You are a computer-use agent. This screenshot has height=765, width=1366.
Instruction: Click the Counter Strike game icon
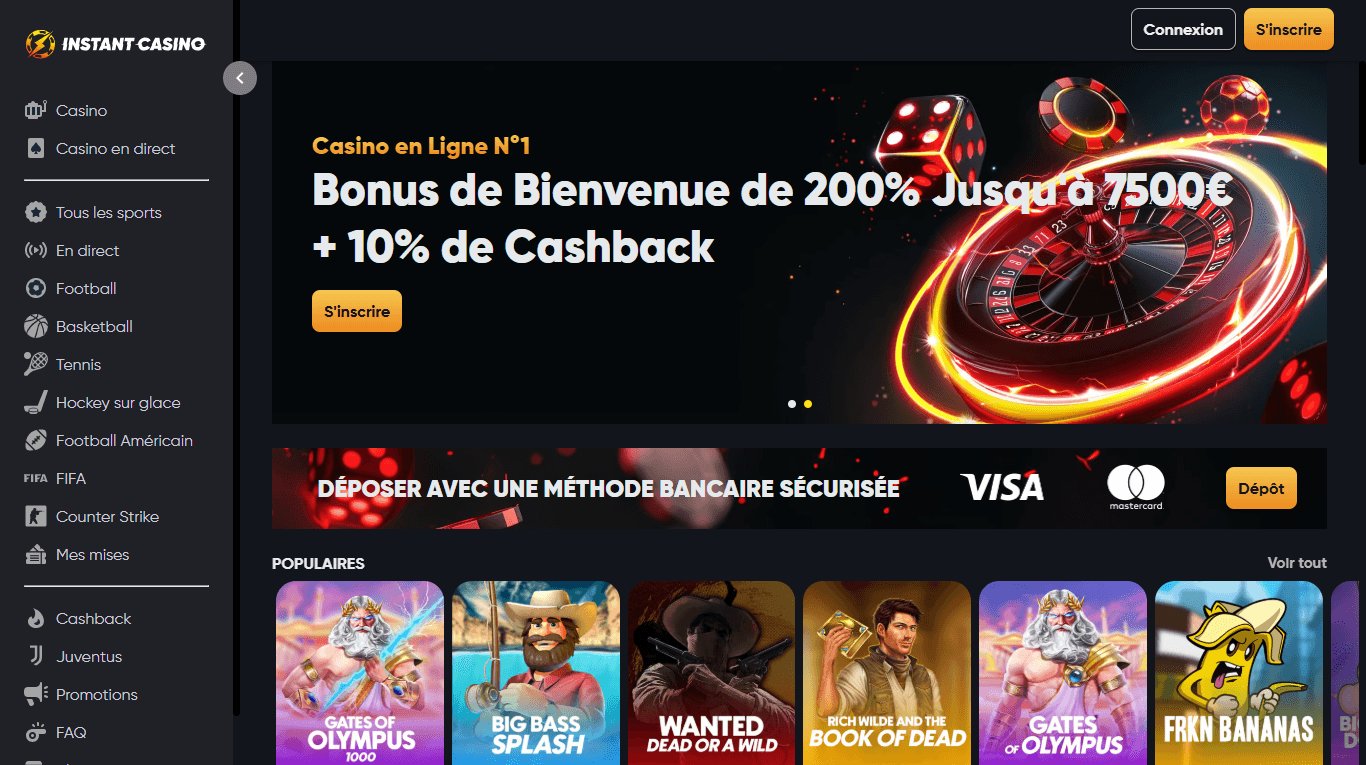point(36,516)
